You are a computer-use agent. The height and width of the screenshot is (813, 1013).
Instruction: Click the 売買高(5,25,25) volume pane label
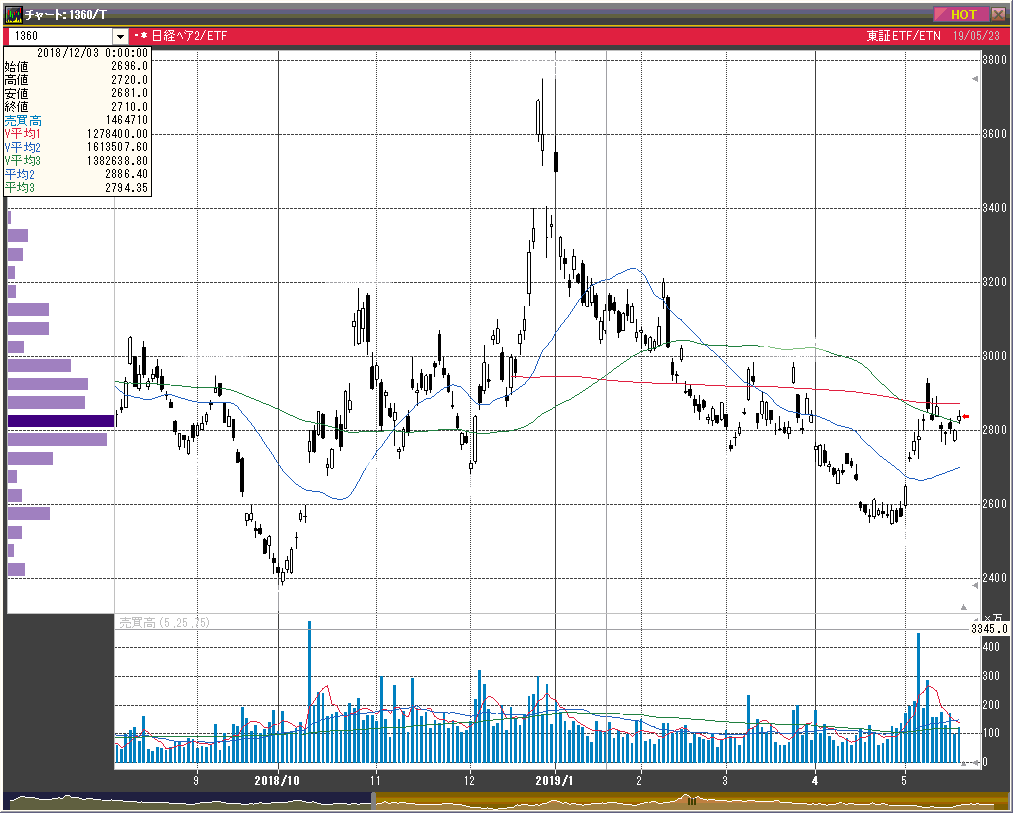click(x=165, y=622)
